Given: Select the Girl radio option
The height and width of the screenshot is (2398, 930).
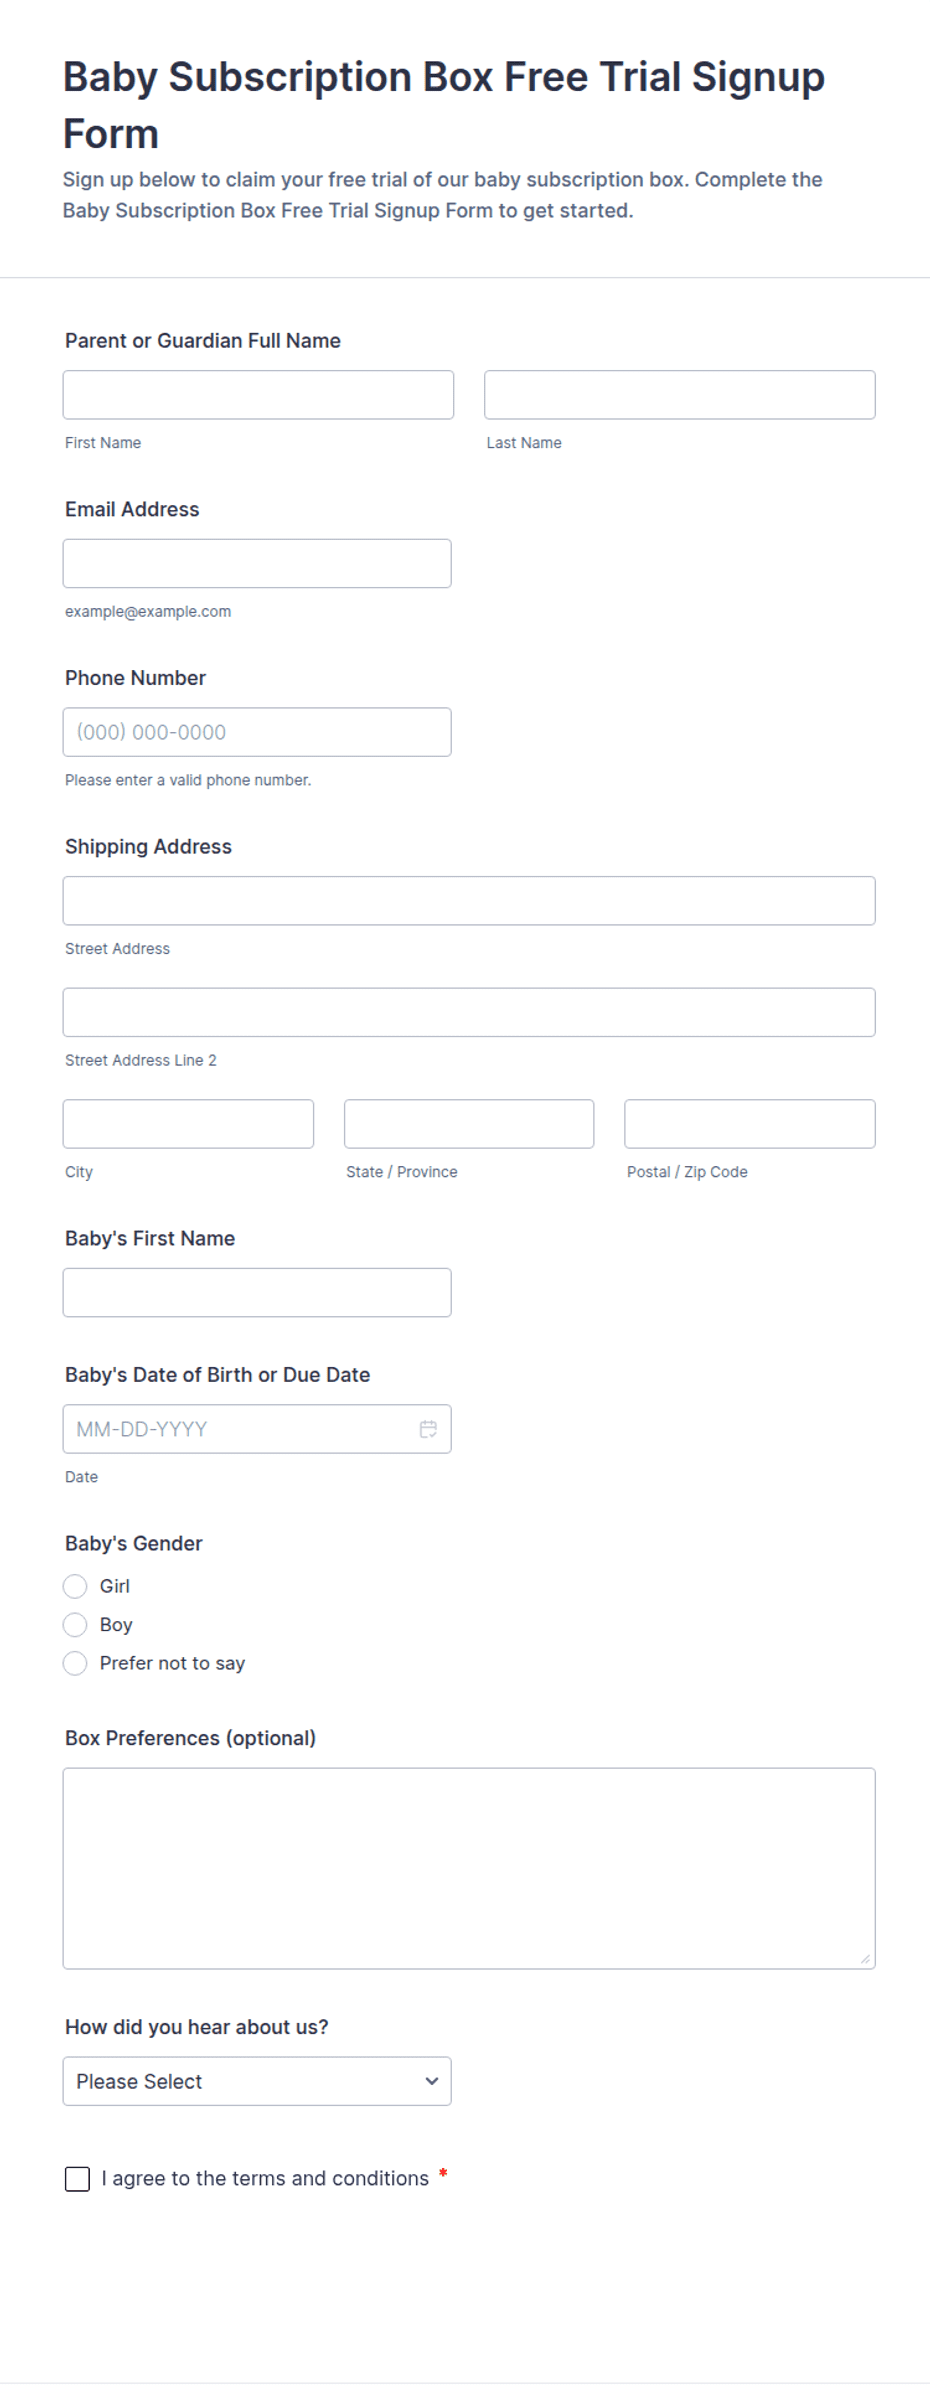Looking at the screenshot, I should [x=75, y=1586].
